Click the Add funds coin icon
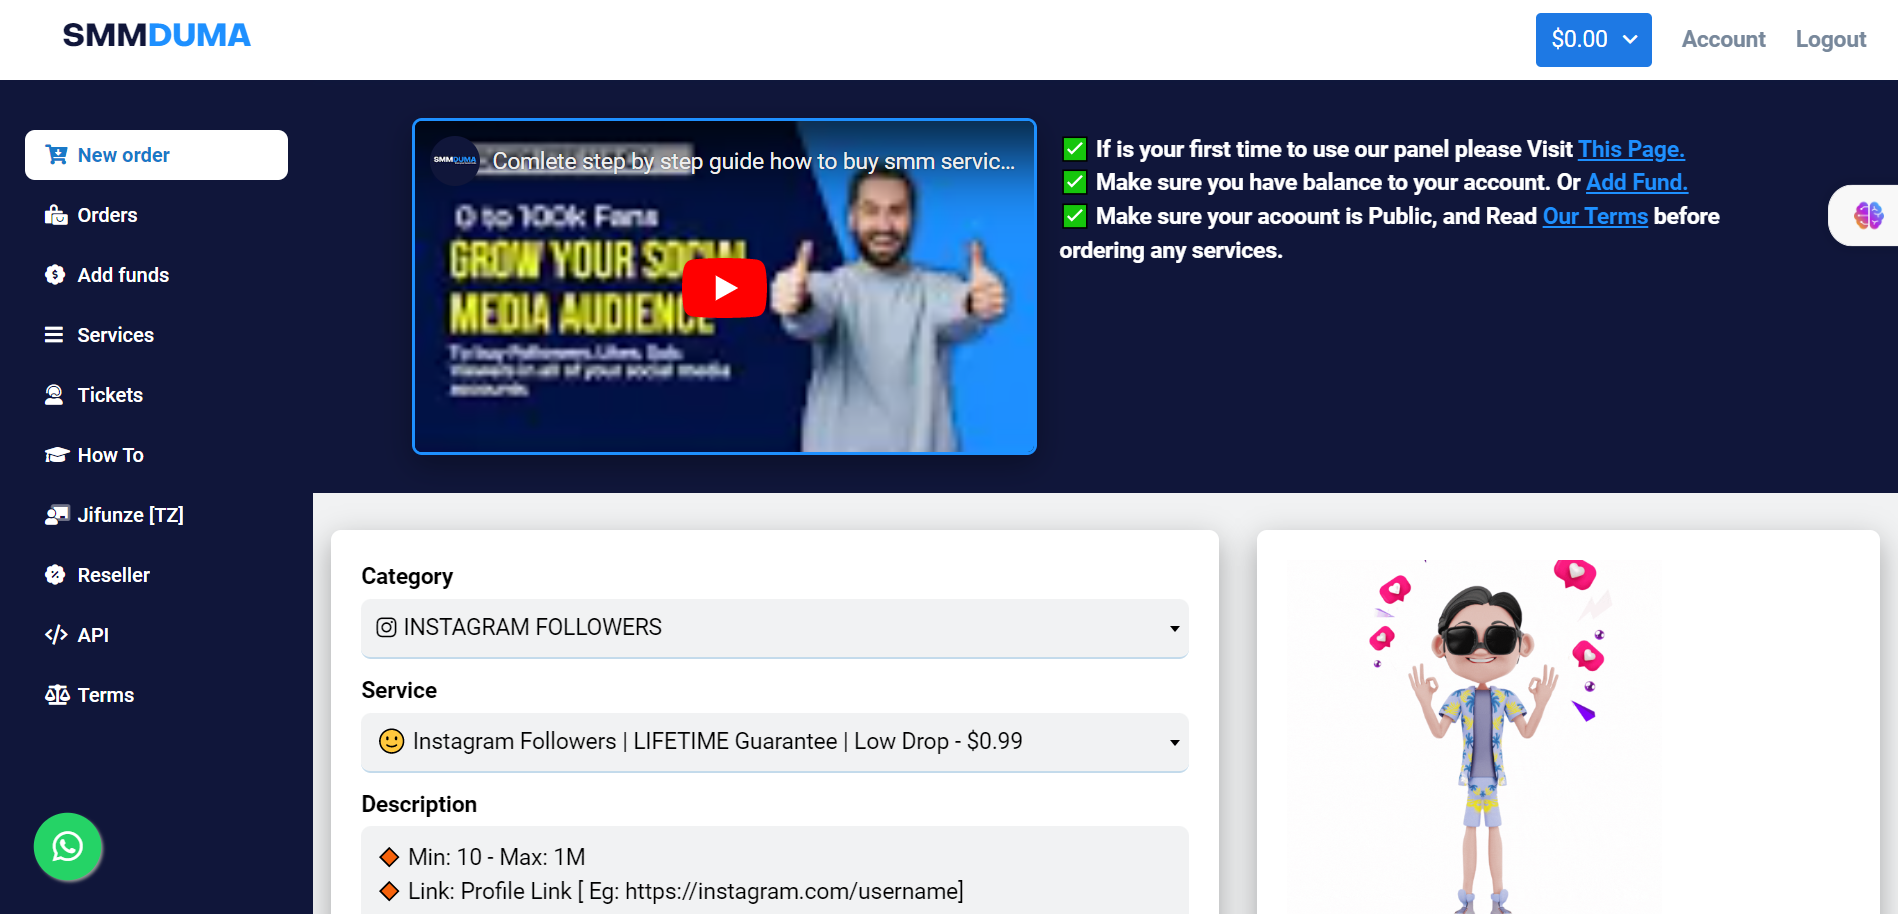 pyautogui.click(x=55, y=275)
